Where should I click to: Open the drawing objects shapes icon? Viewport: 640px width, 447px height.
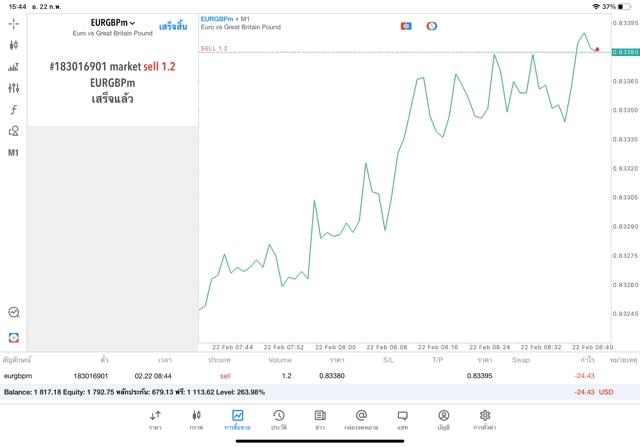pyautogui.click(x=13, y=131)
